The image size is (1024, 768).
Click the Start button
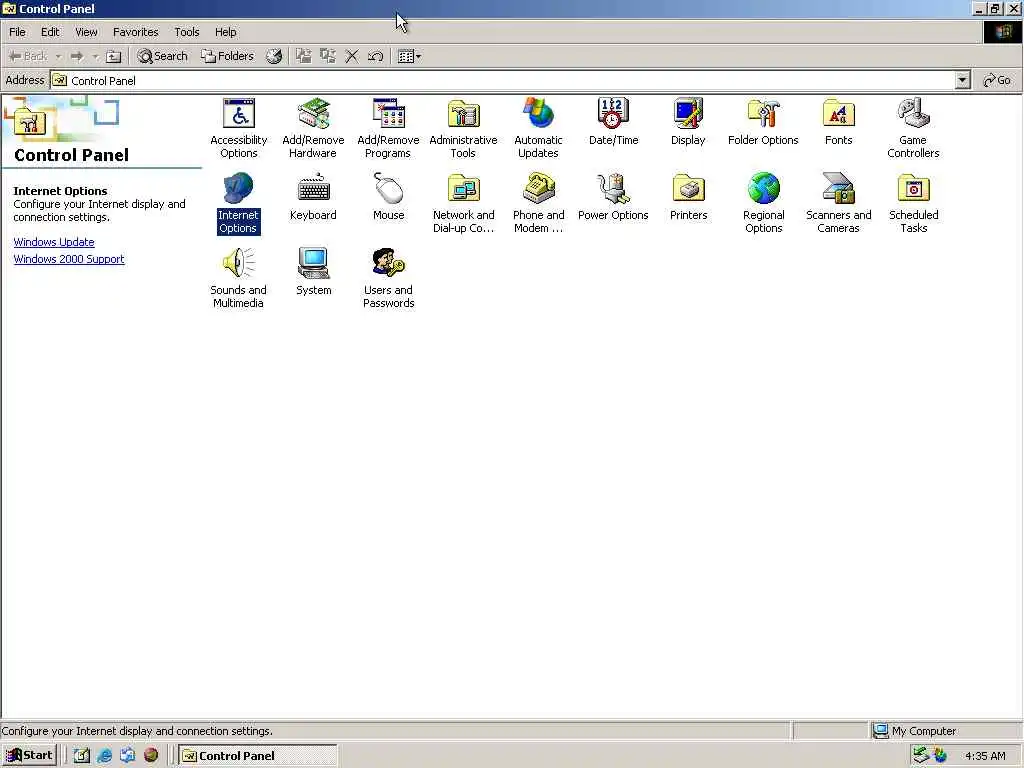pyautogui.click(x=29, y=756)
